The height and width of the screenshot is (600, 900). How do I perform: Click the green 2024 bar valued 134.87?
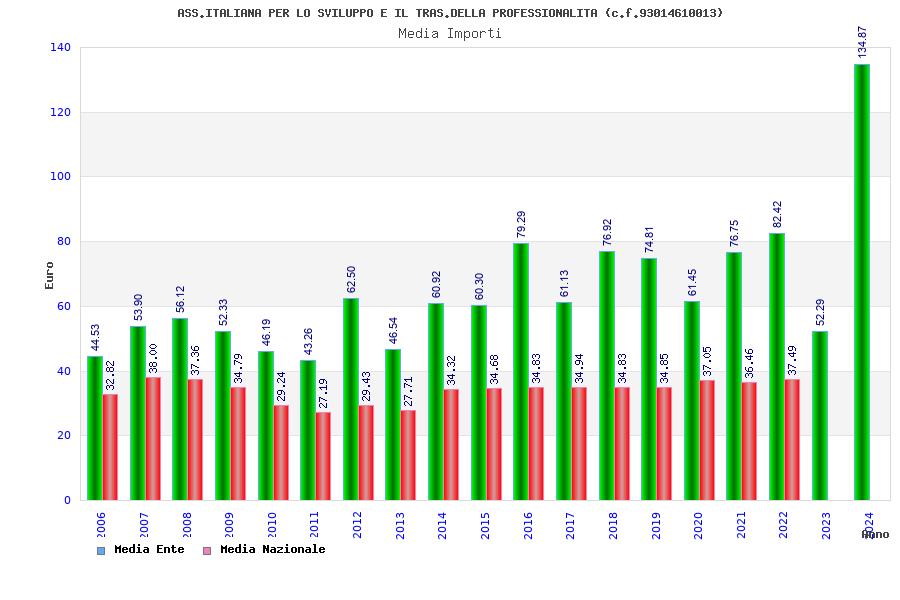(862, 282)
